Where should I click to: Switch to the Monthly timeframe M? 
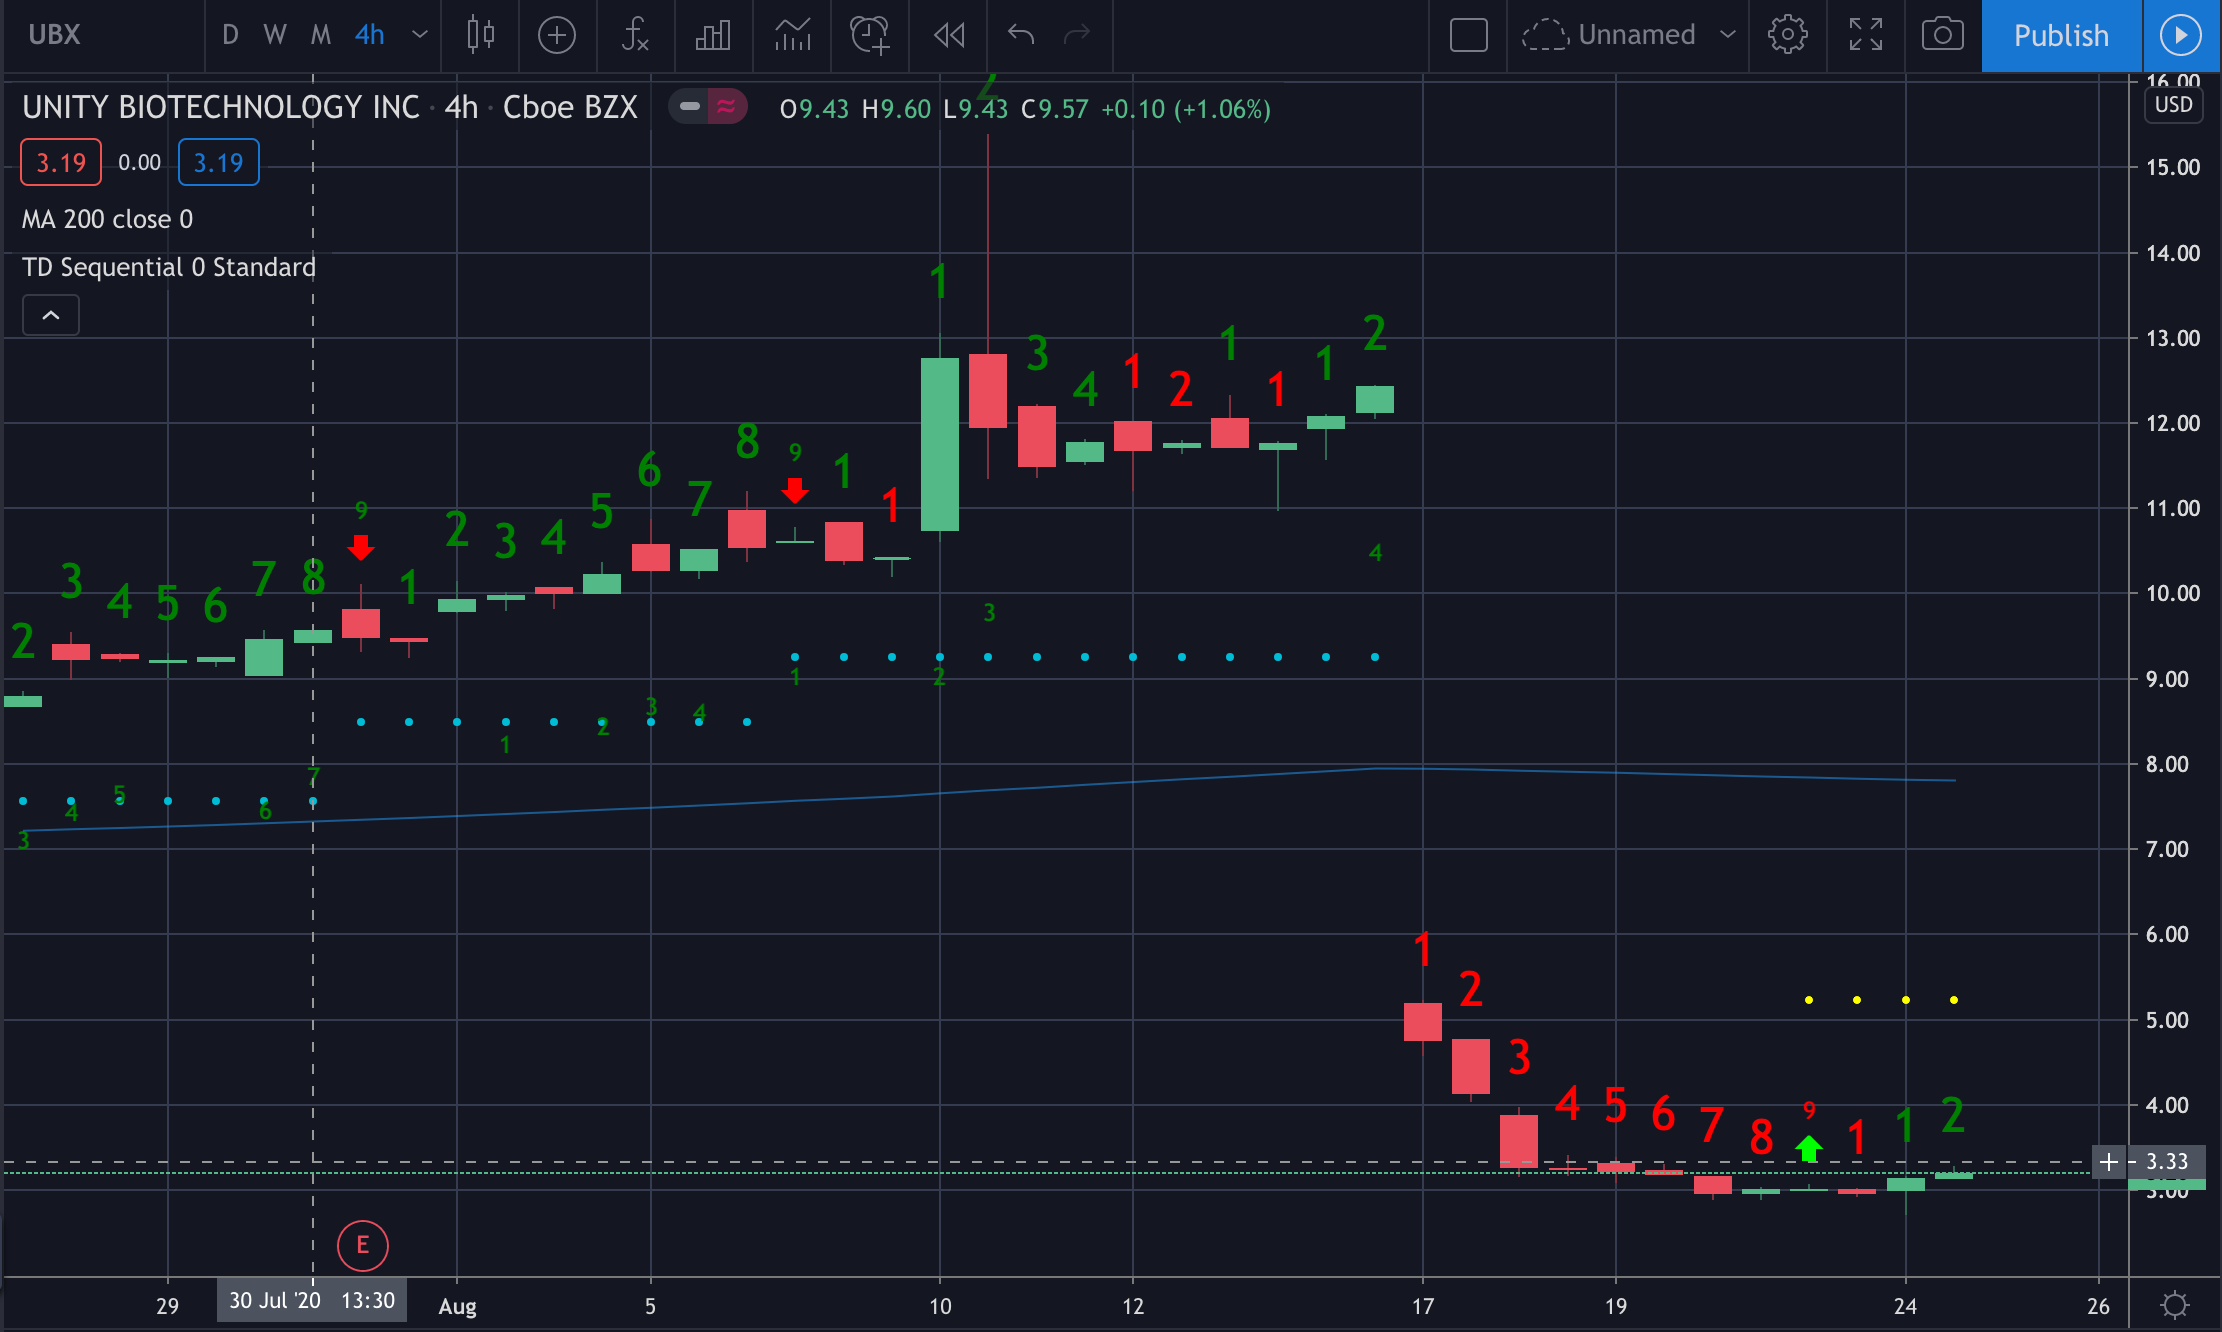click(x=319, y=35)
